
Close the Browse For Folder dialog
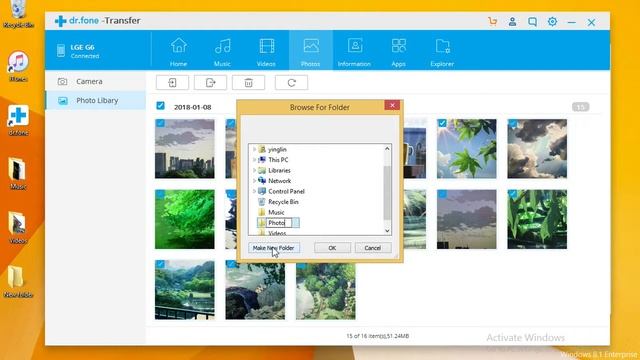coord(392,105)
